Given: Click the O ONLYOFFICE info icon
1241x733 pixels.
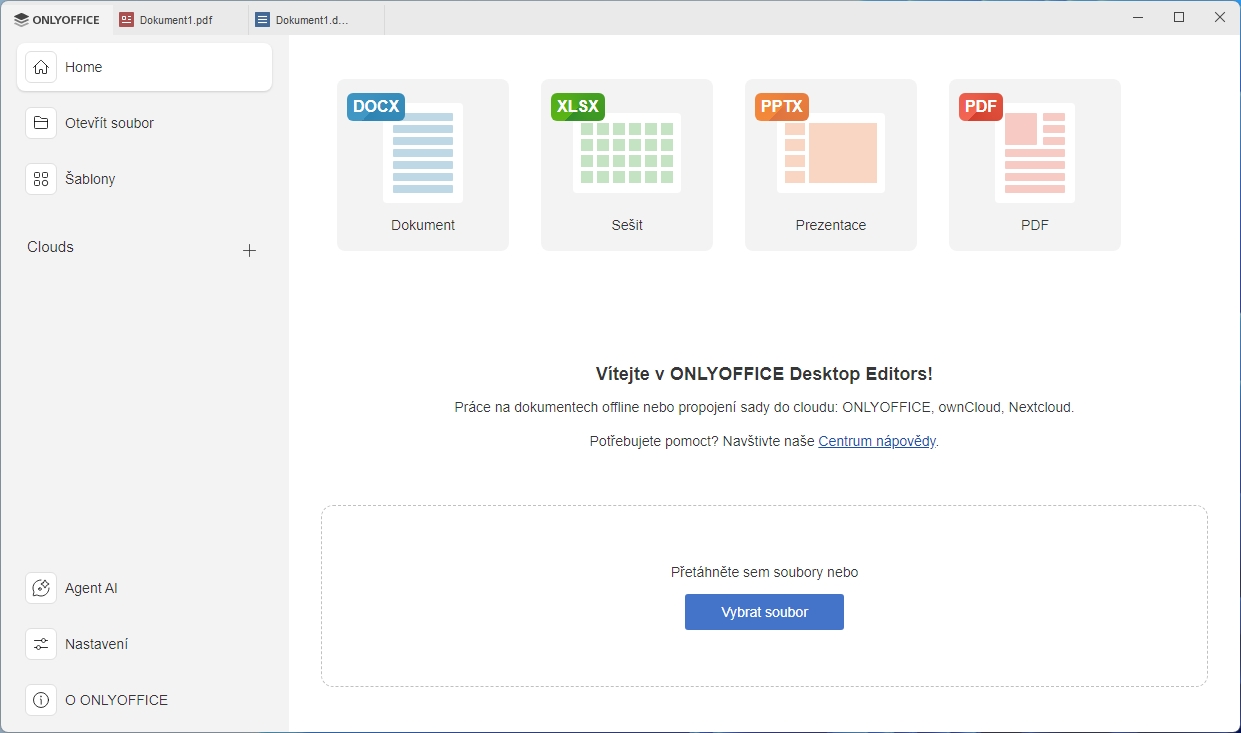Looking at the screenshot, I should point(41,700).
